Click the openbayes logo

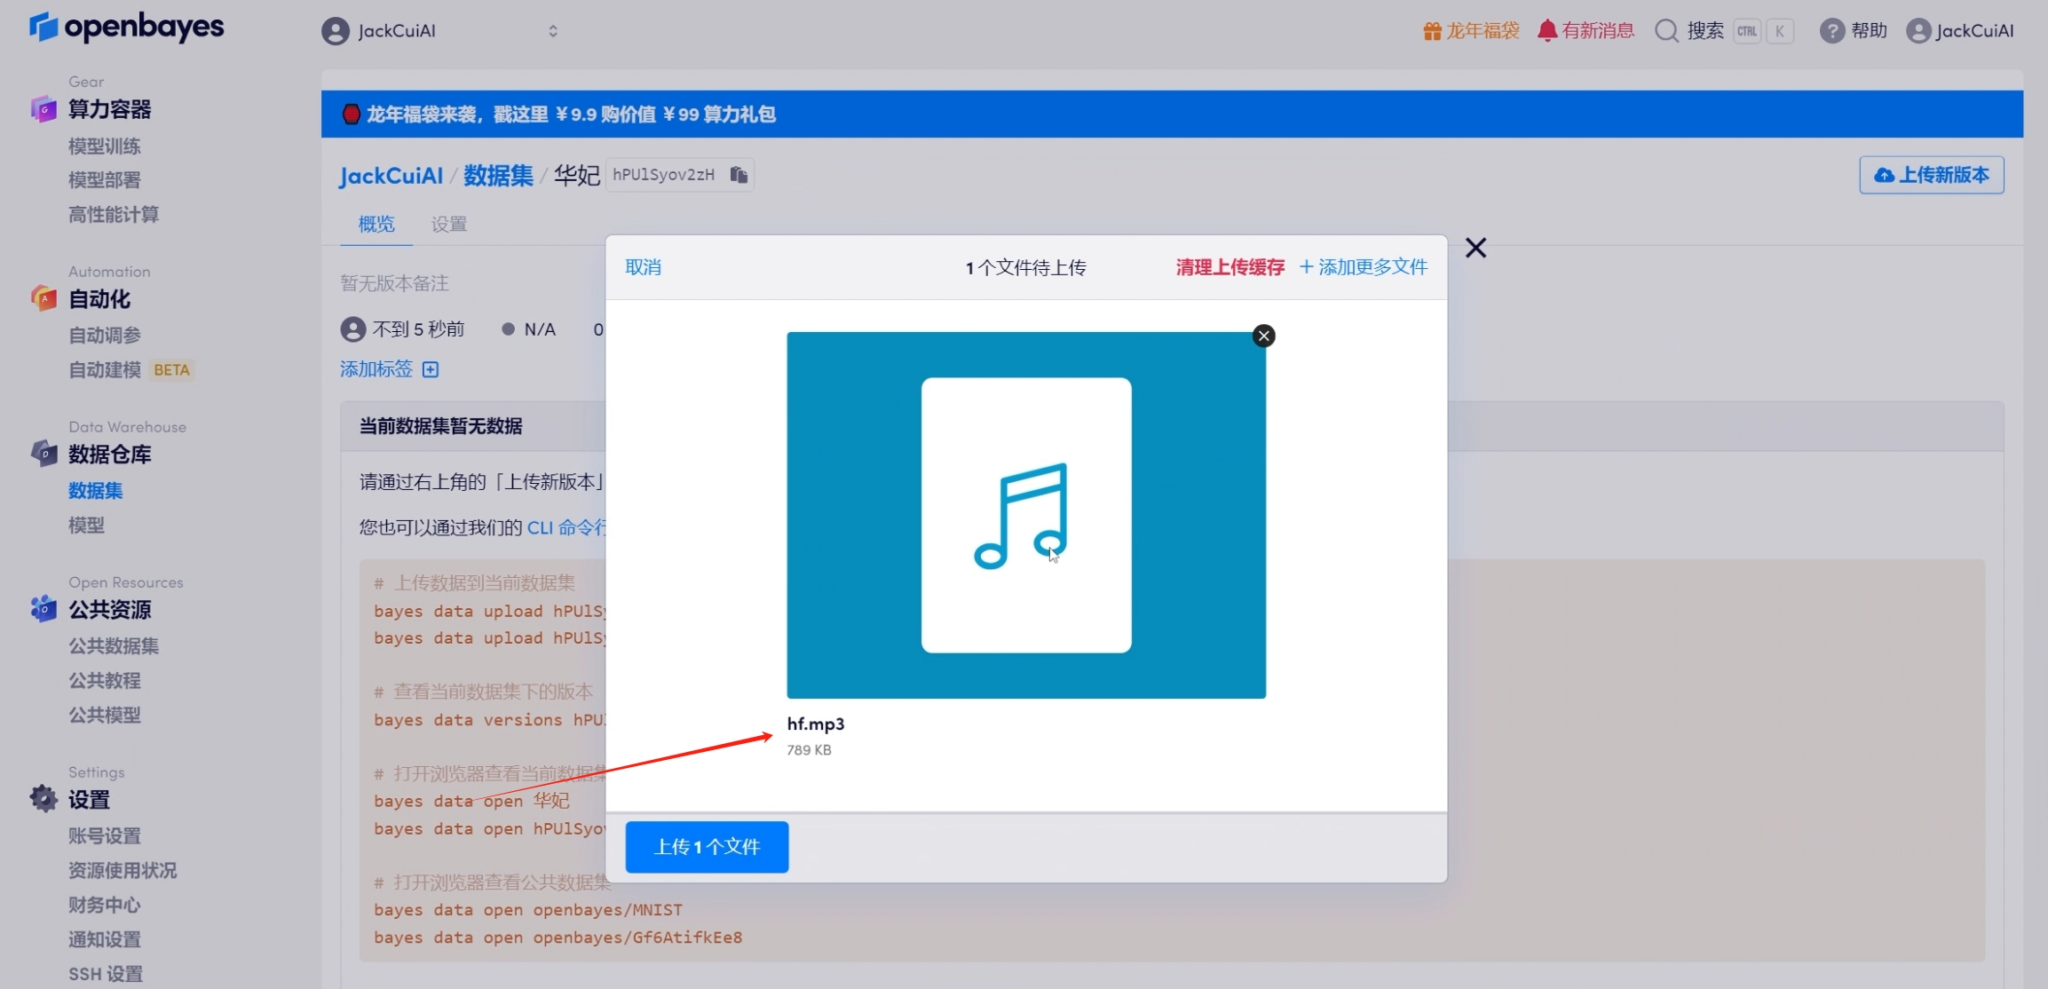pyautogui.click(x=125, y=27)
